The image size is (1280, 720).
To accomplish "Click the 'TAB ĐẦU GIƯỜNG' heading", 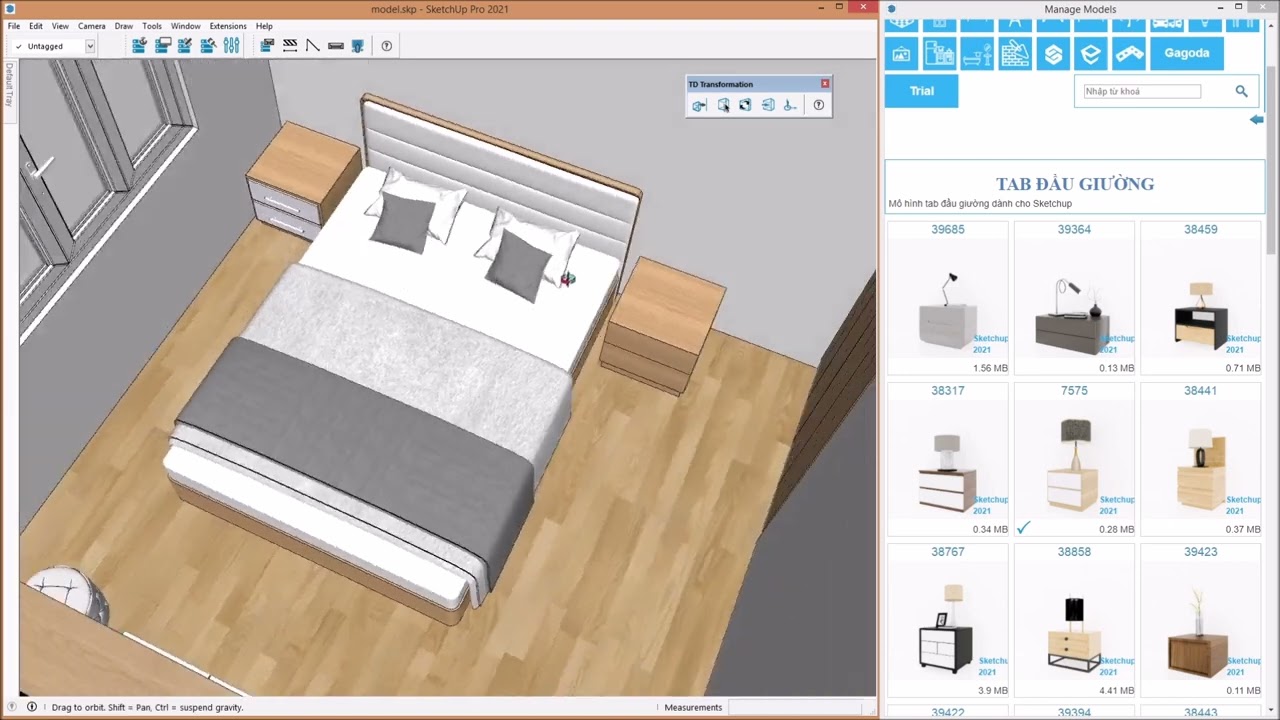I will pos(1075,184).
